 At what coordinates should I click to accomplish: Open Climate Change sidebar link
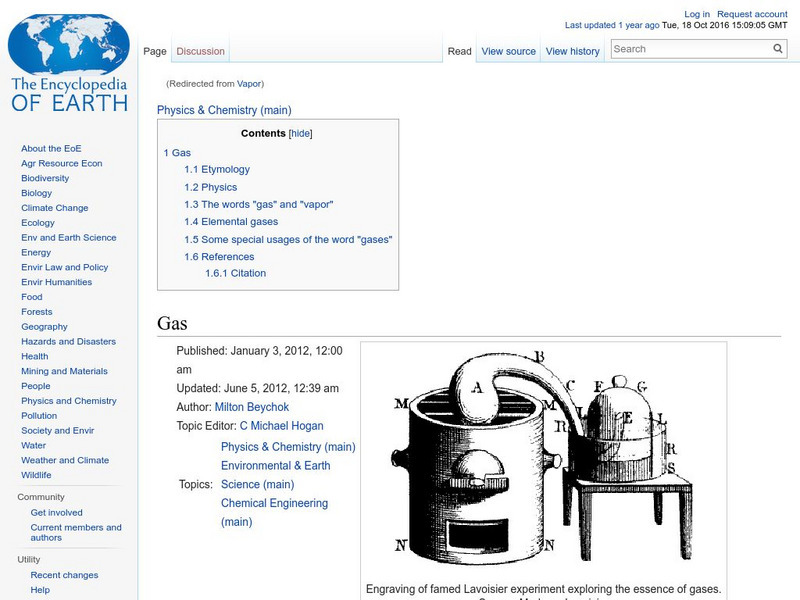[x=55, y=208]
